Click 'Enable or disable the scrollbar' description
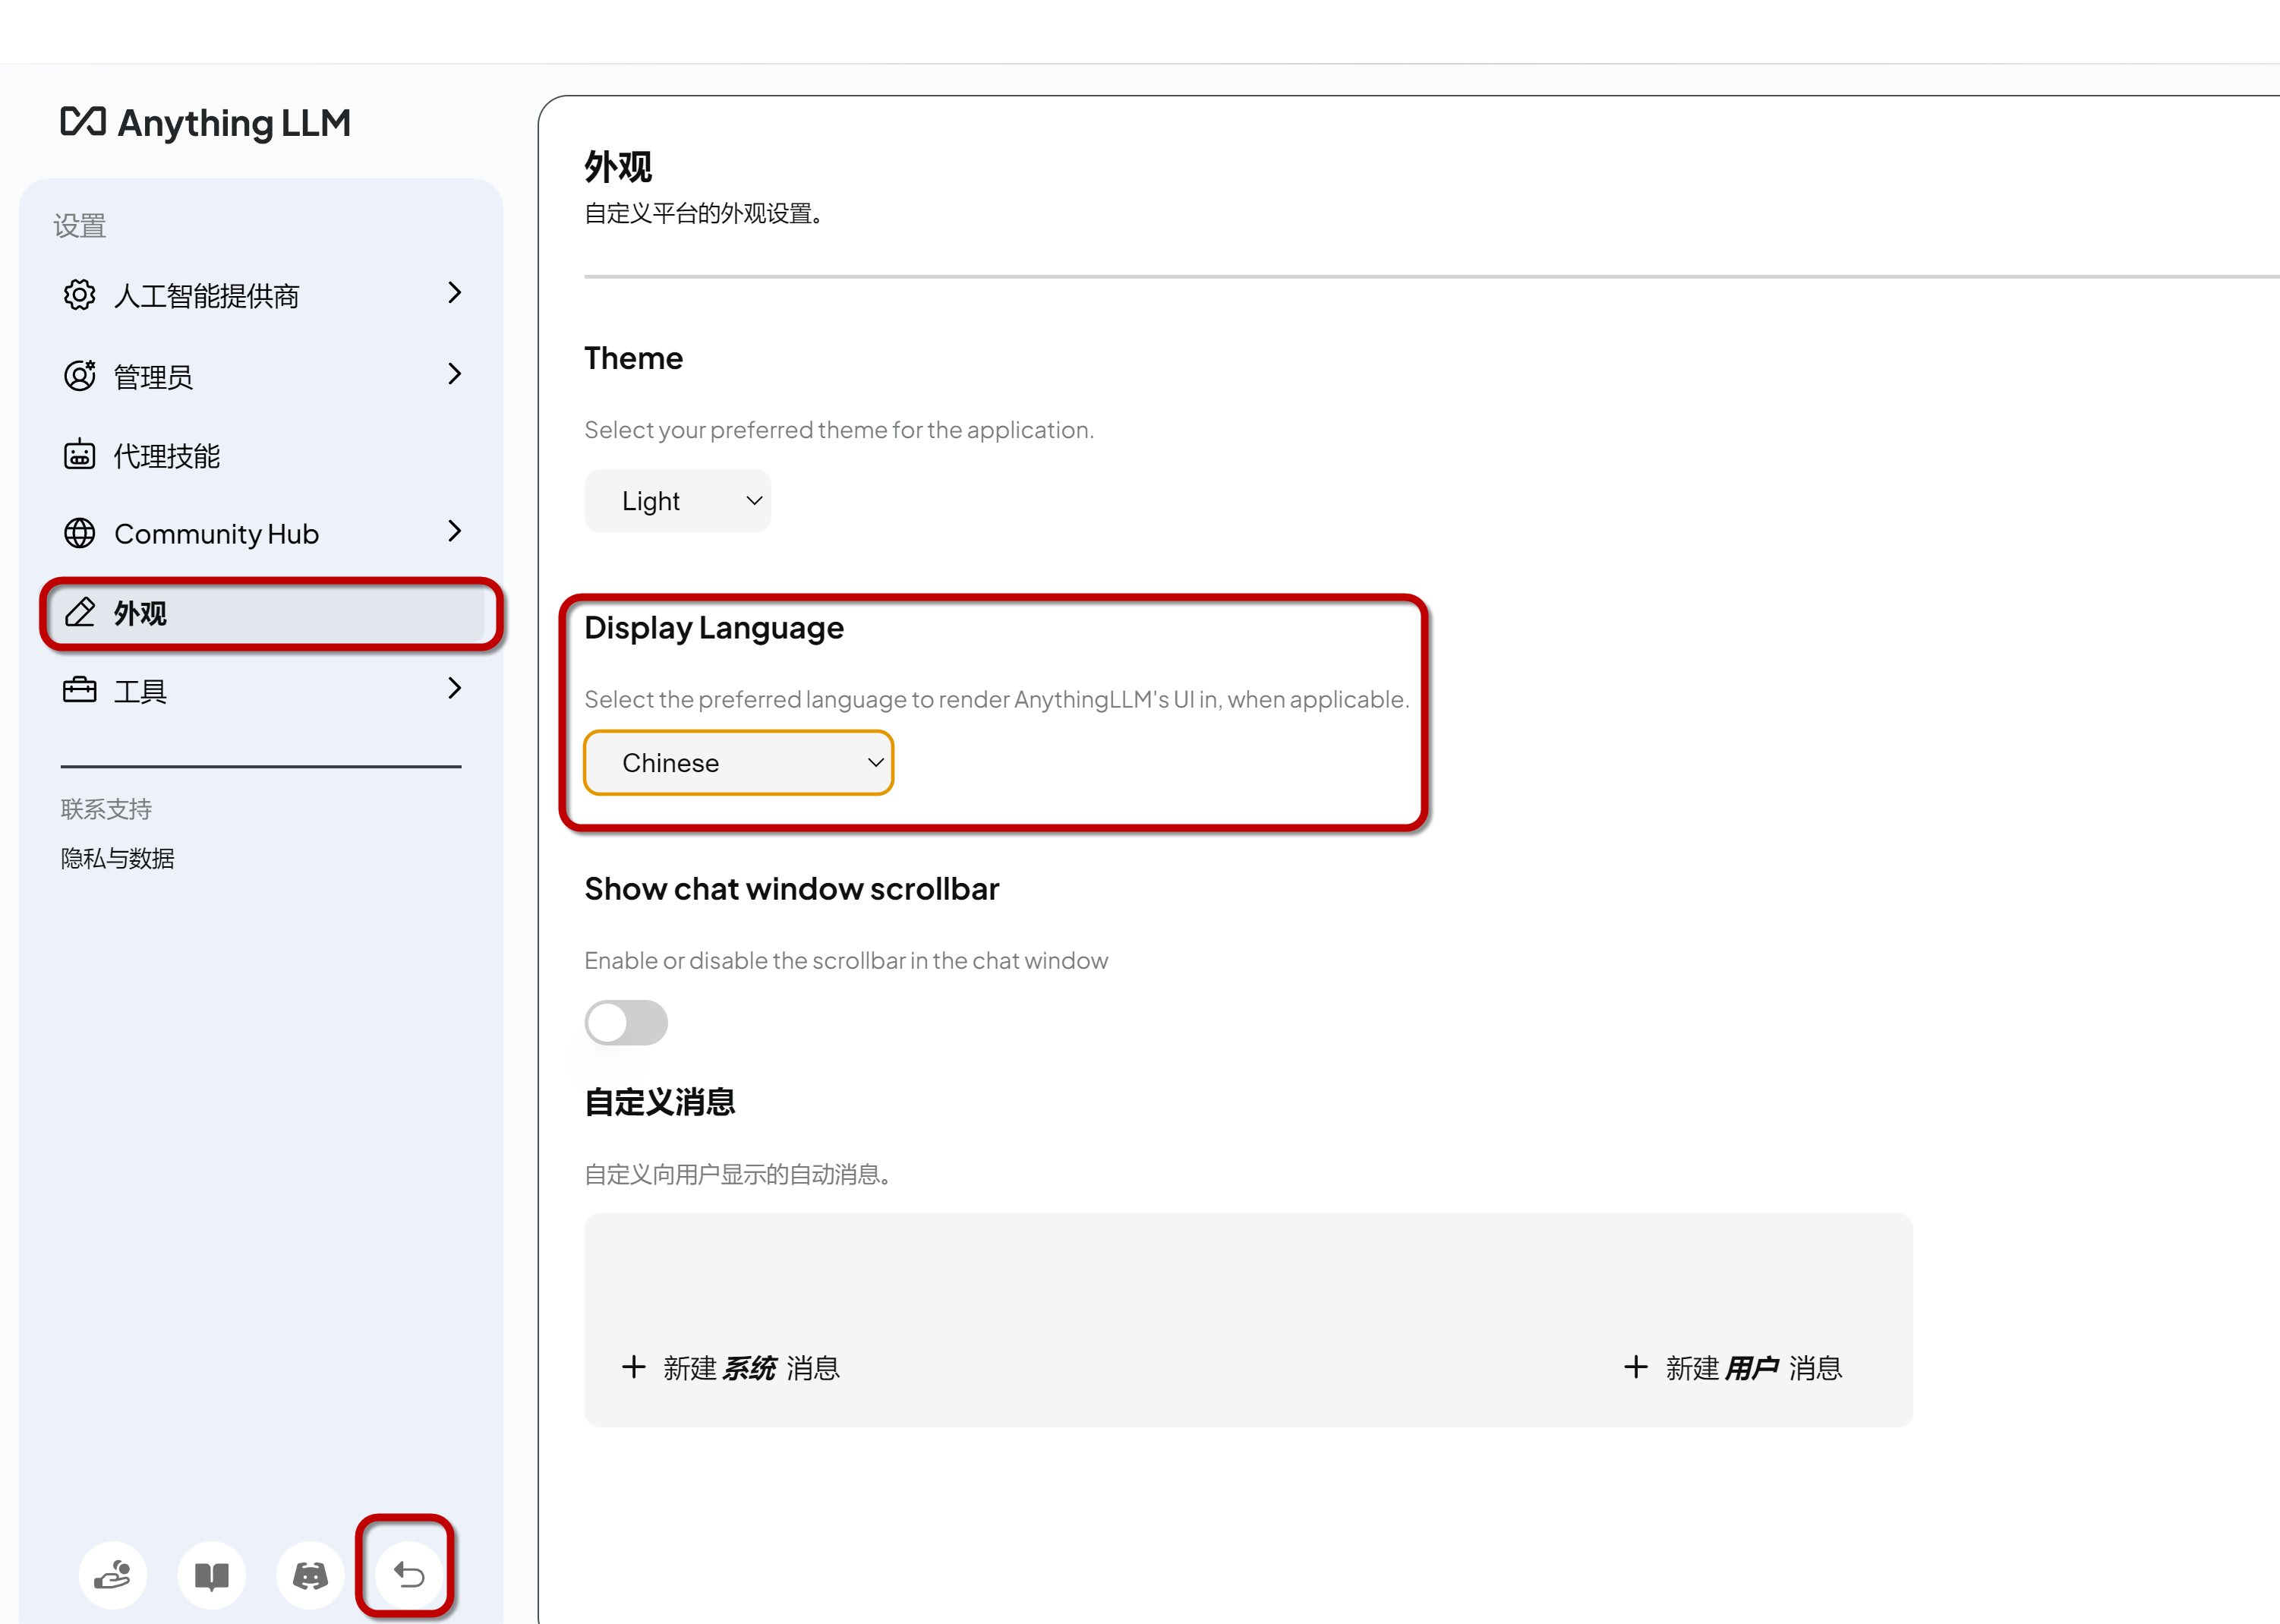The height and width of the screenshot is (1624, 2280). click(846, 961)
